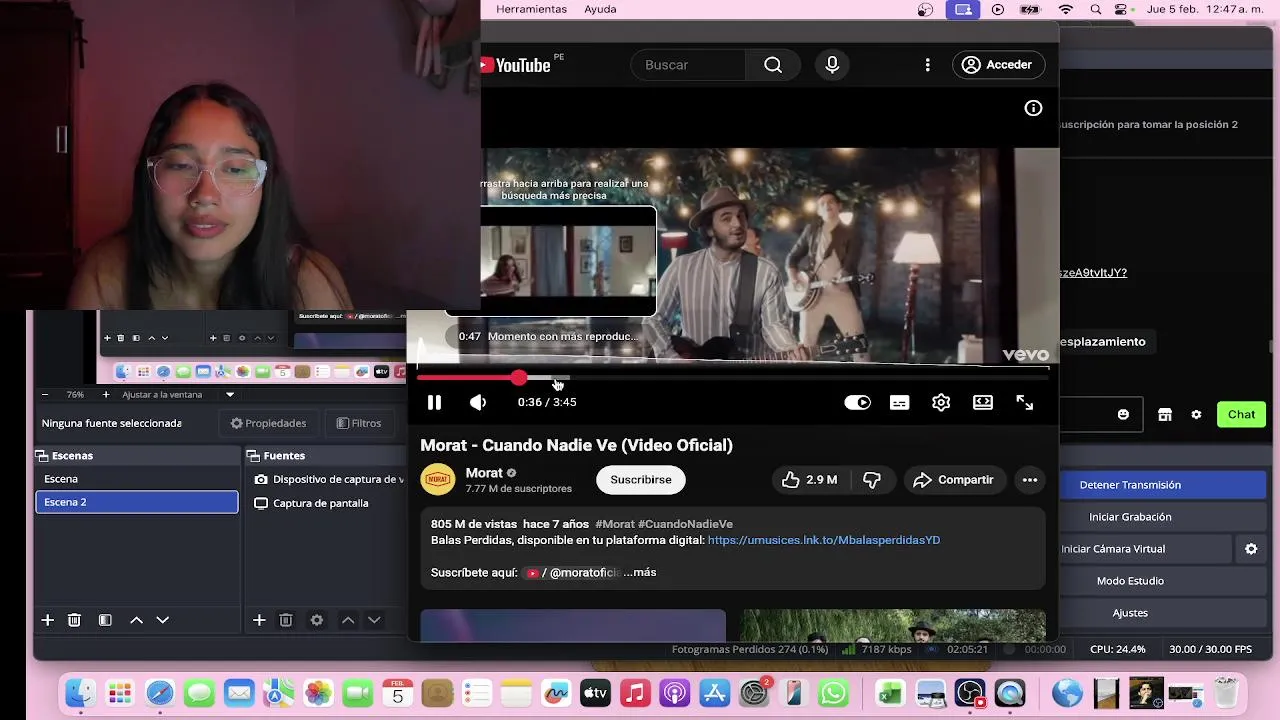Click Detener Transmisión in OBS controls
Screen dimensions: 1280x720
coord(1130,485)
